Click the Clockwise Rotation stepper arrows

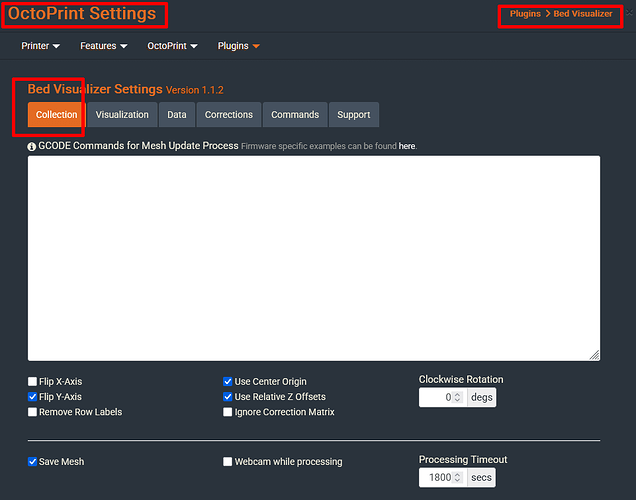[x=458, y=397]
